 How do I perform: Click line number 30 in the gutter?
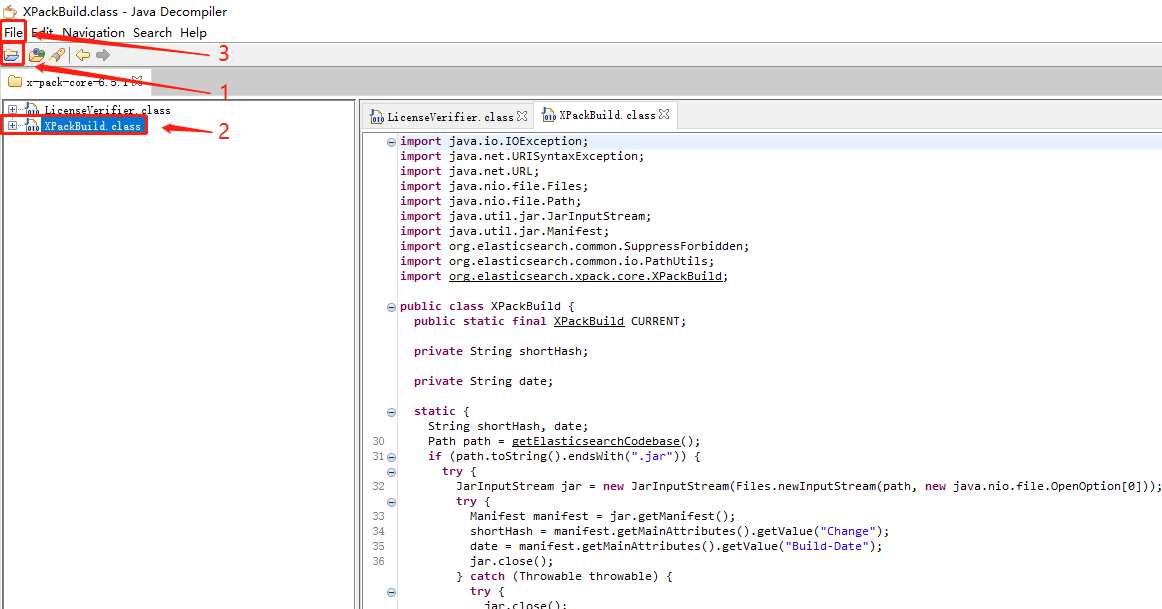coord(379,442)
